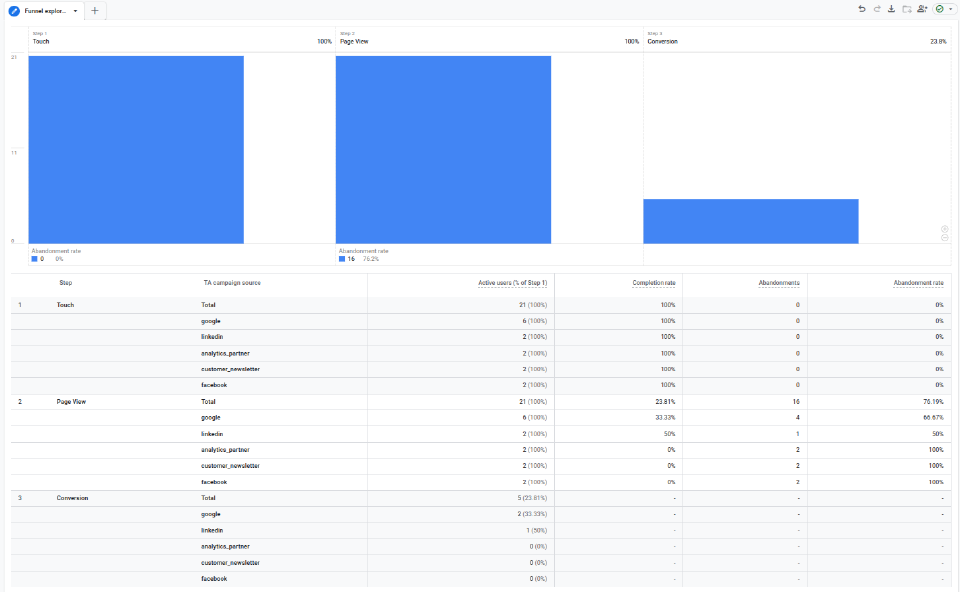Open the green checkmark data quality dropdown
This screenshot has width=960, height=592.
pos(943,9)
